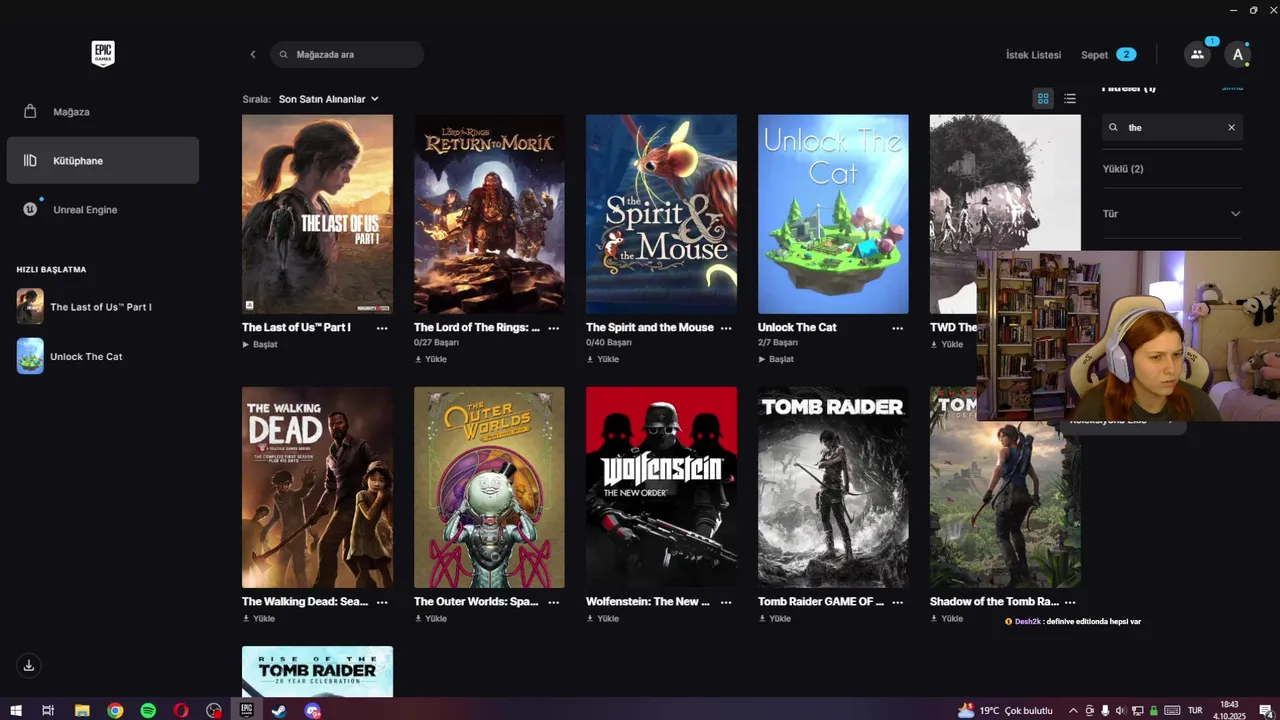Screen dimensions: 1280x720
Task: Open options for Shadow of the Tomb Raider
Action: point(1070,602)
